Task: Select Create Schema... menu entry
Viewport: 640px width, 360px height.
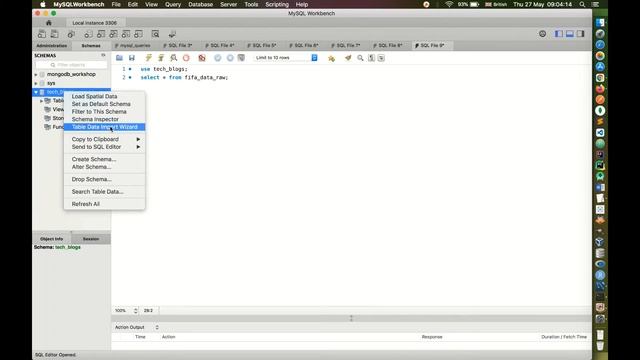Action: pyautogui.click(x=104, y=159)
